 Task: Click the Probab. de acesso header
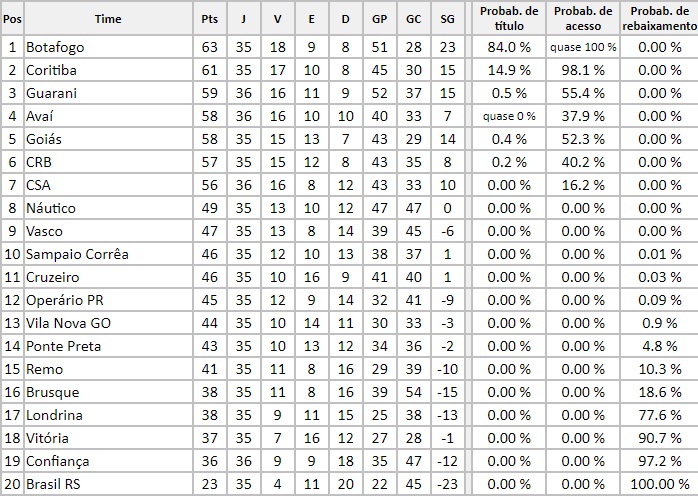(583, 19)
